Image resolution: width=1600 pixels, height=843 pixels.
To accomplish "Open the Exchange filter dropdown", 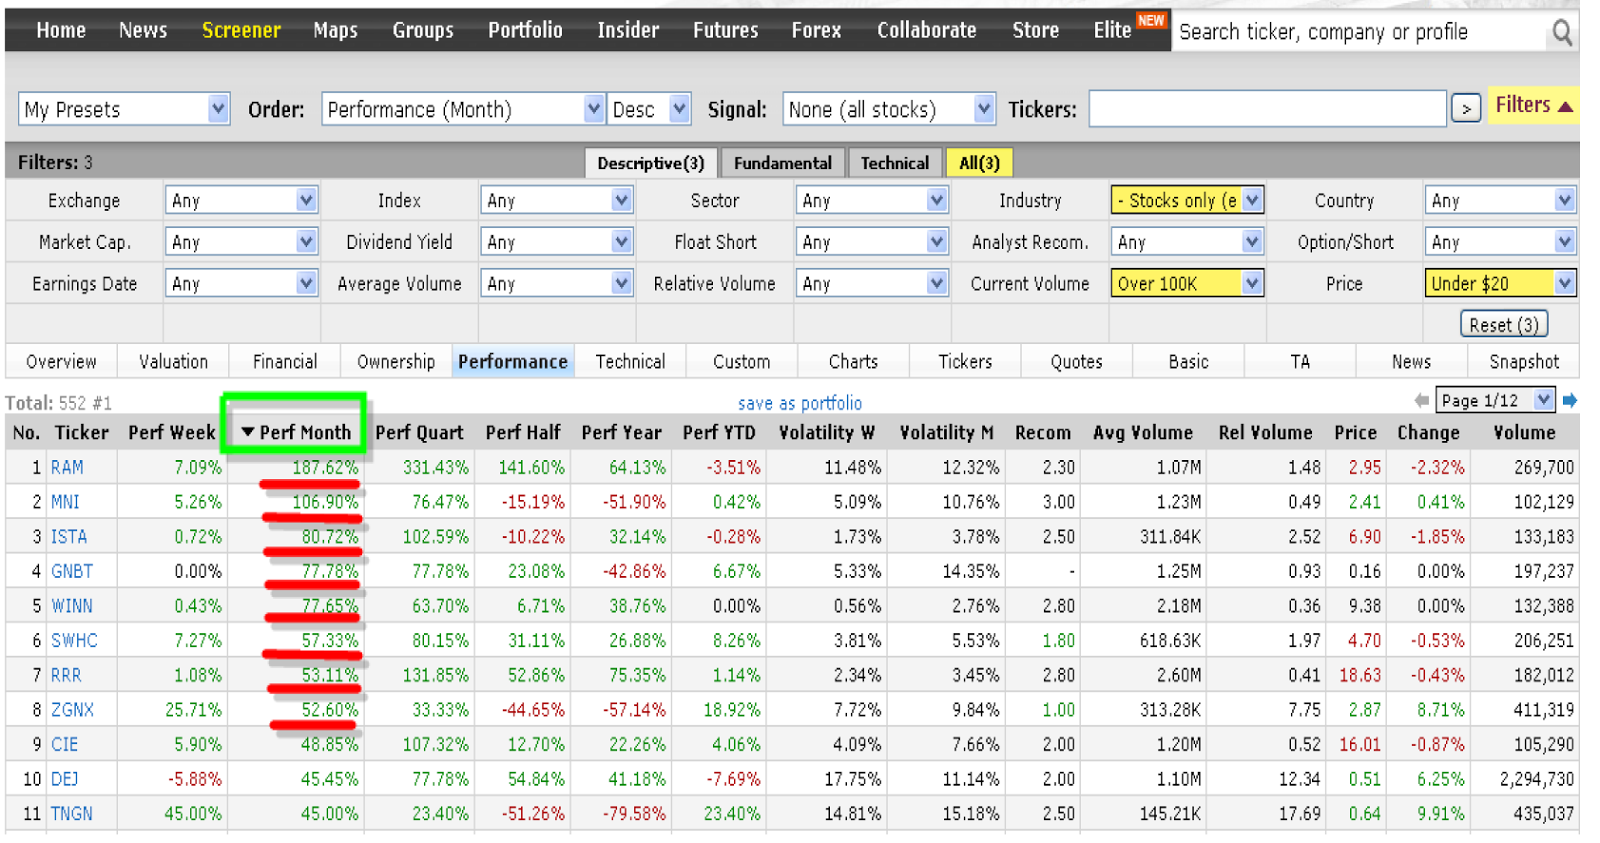I will point(242,201).
